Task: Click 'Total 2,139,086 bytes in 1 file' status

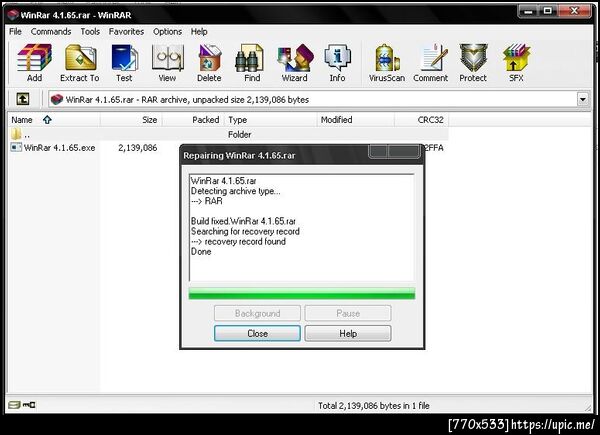Action: (x=373, y=406)
